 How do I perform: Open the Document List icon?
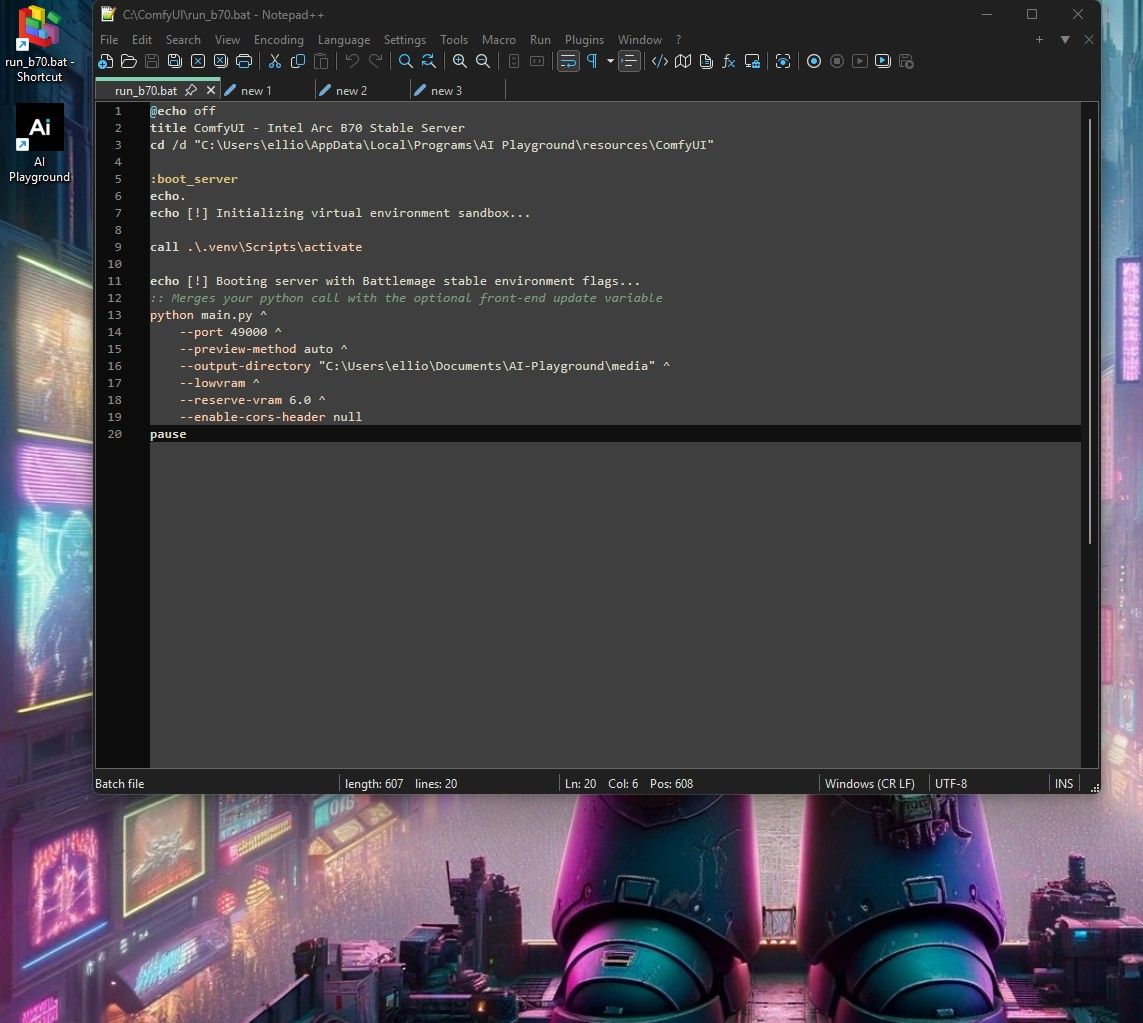pyautogui.click(x=706, y=61)
